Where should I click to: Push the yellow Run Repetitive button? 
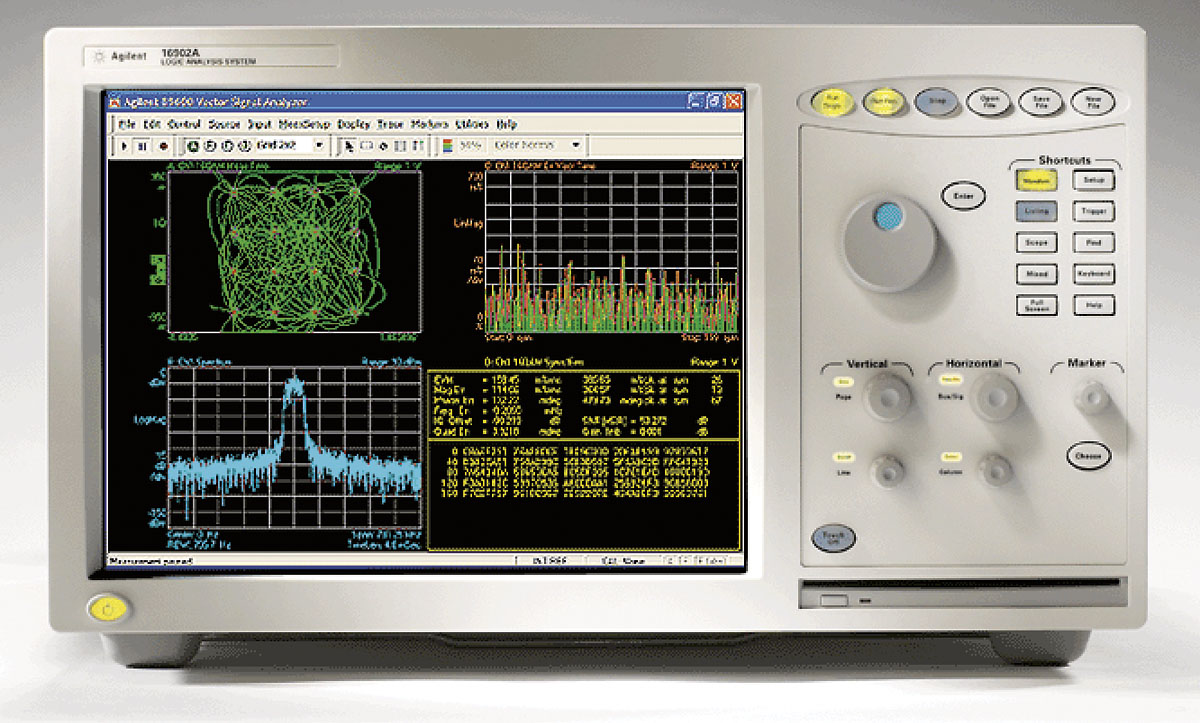(884, 102)
